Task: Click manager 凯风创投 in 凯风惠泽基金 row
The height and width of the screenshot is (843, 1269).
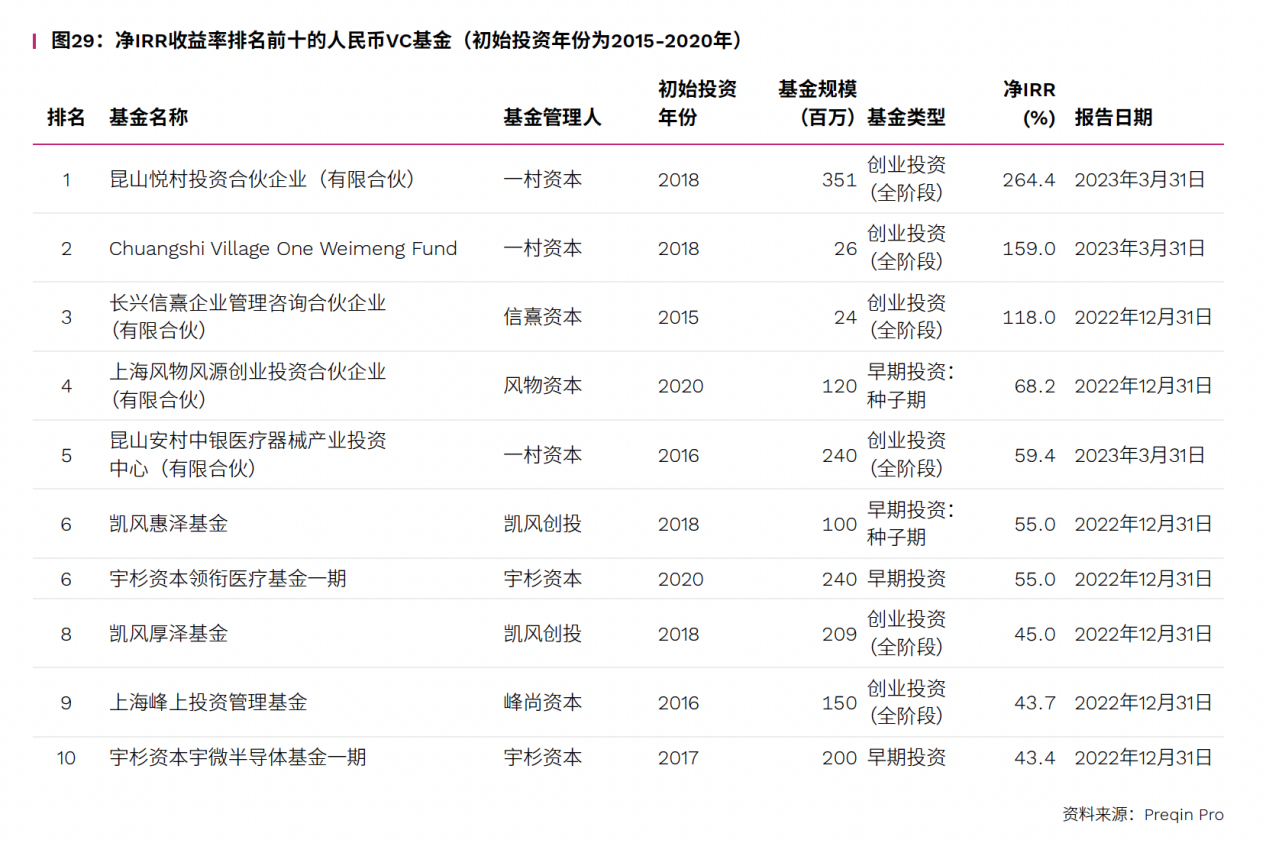Action: (542, 524)
